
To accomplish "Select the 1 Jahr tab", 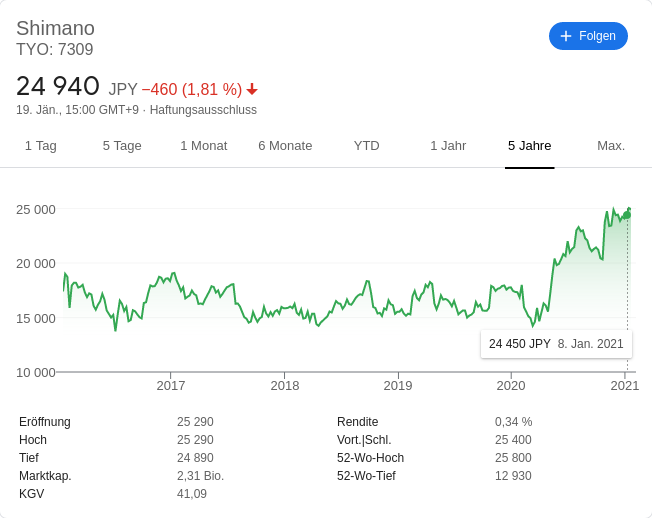I will (448, 146).
